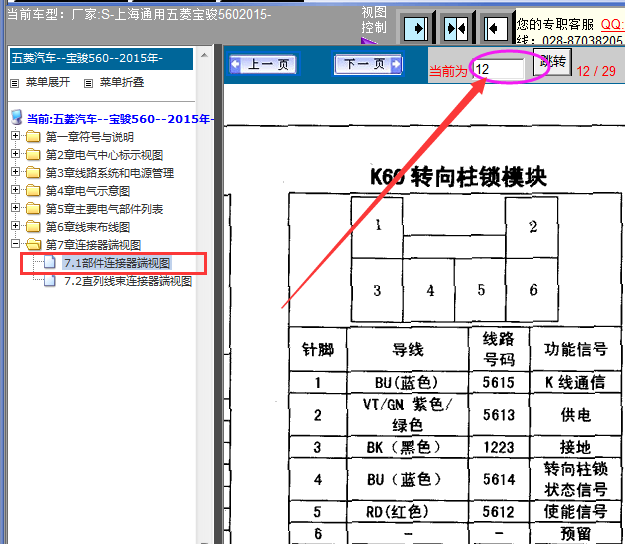Collapse 第7章连接器端视图 node

(x=15, y=243)
